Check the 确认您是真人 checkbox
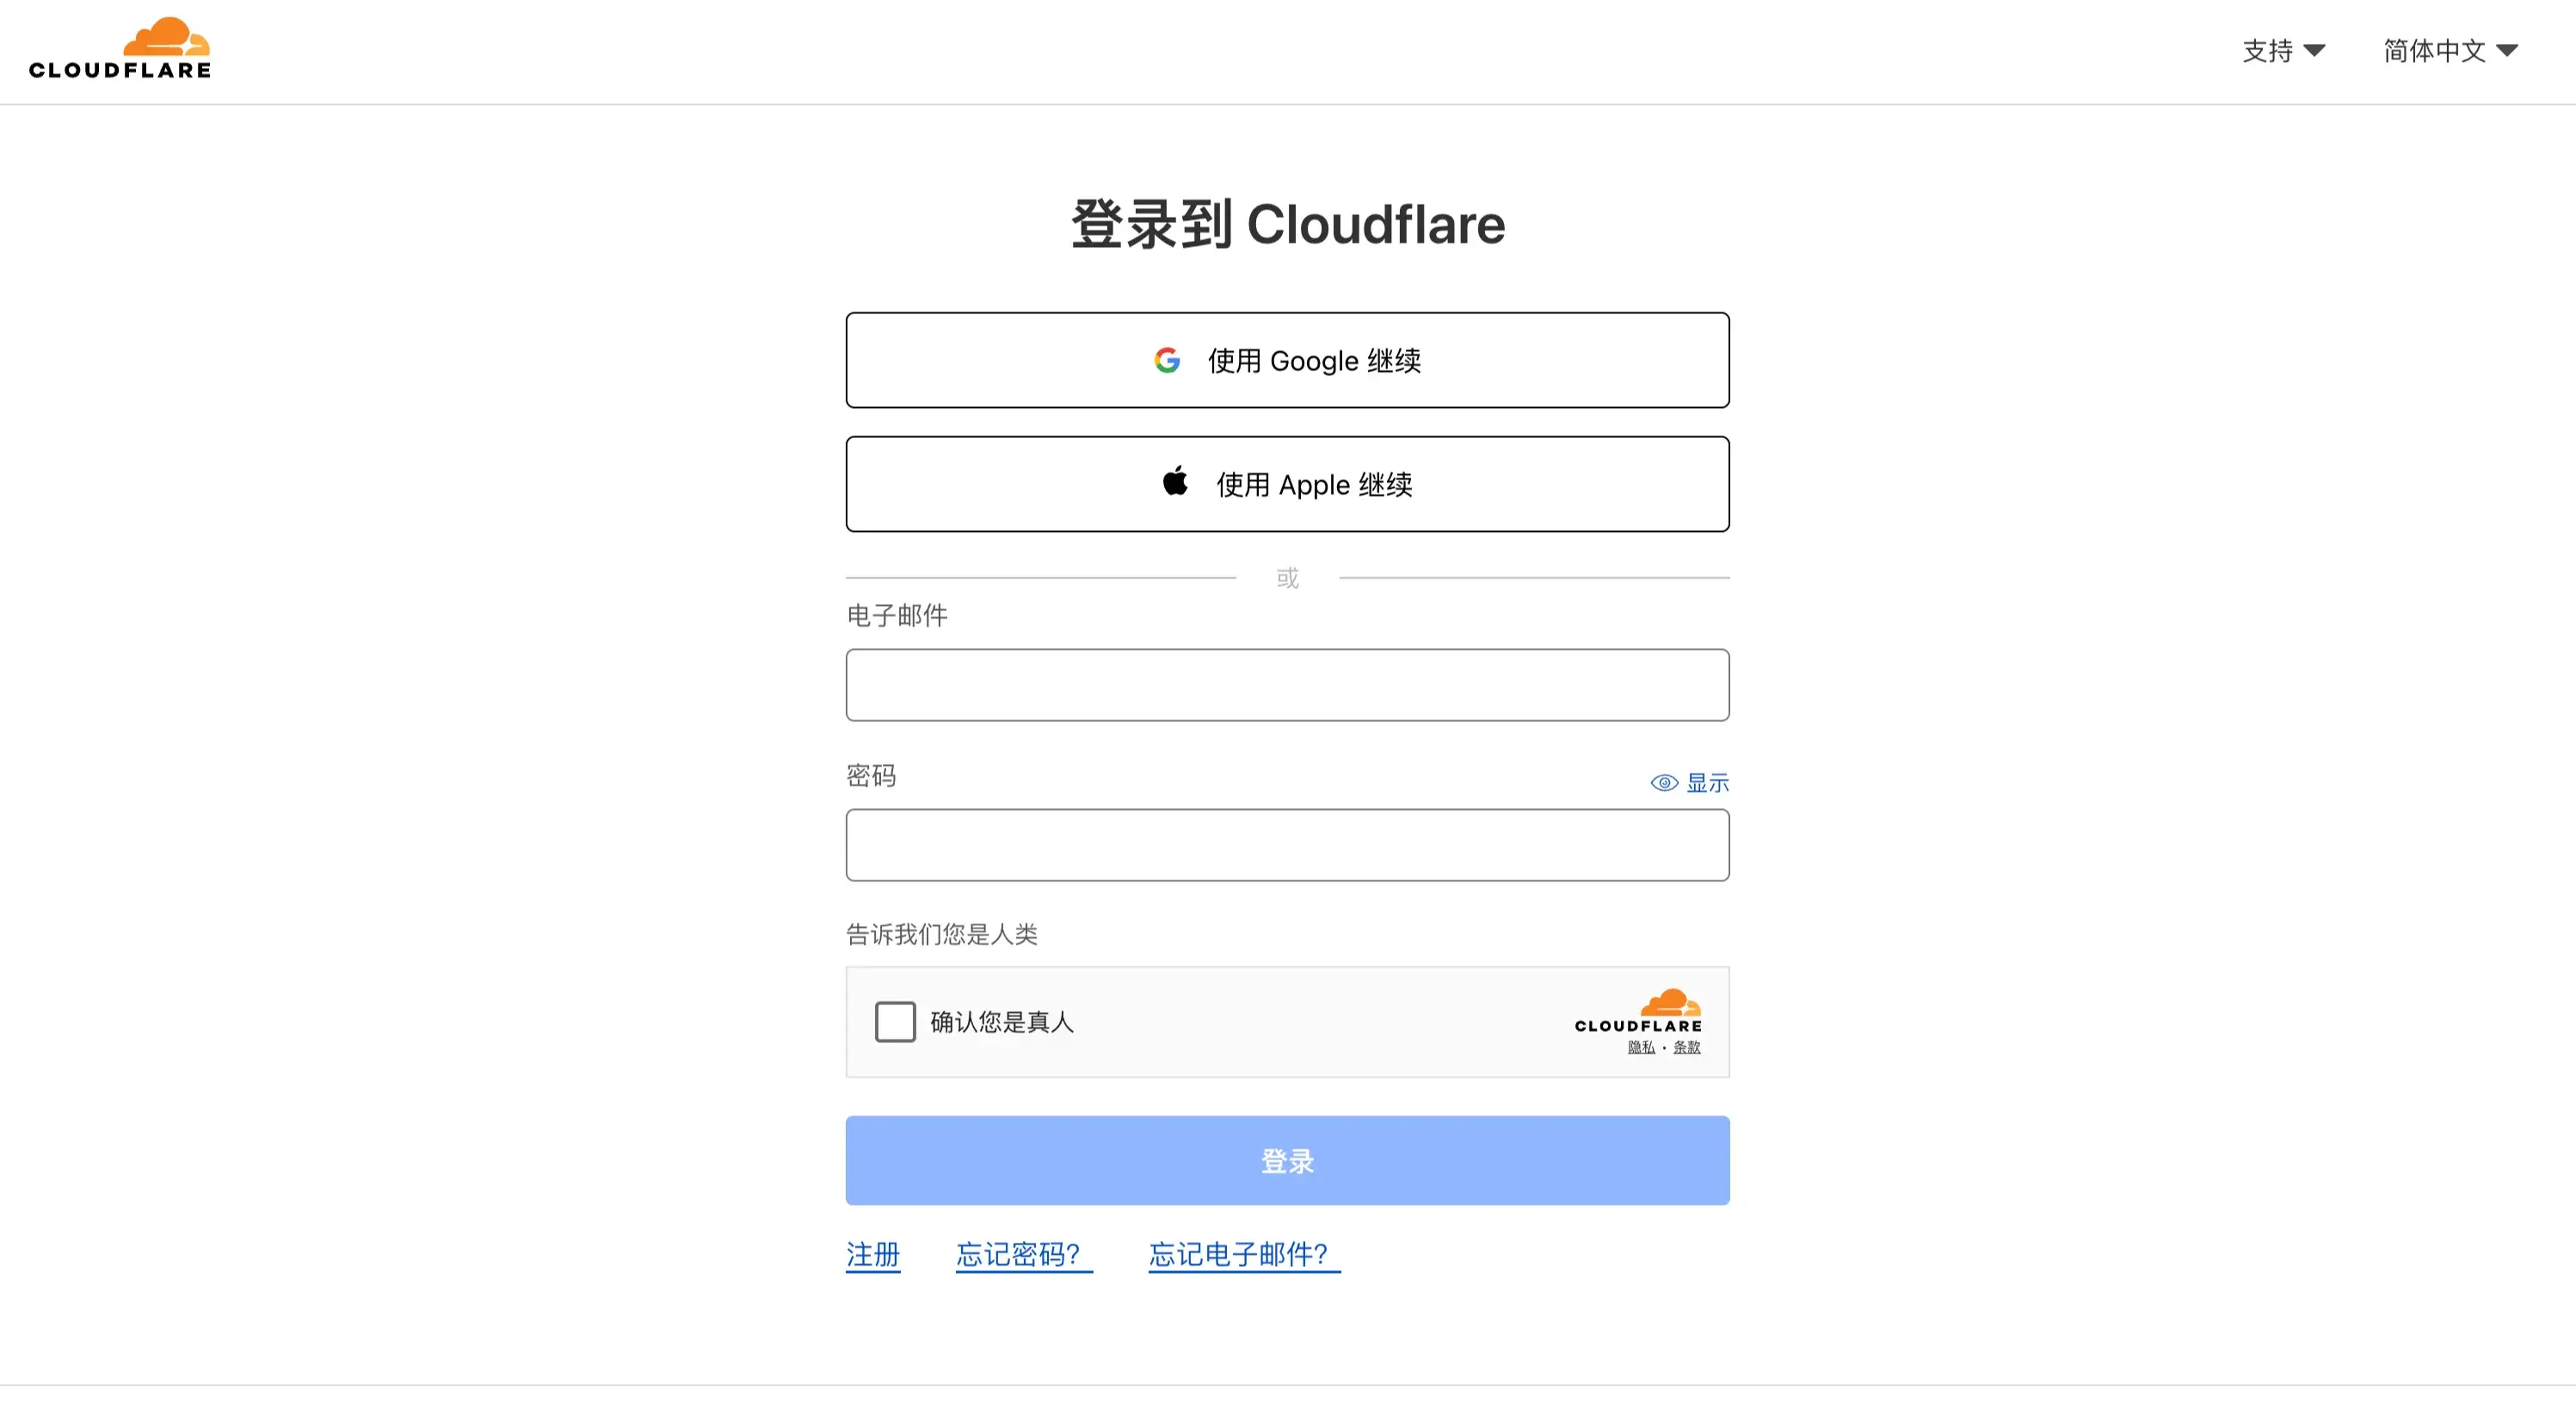 (895, 1022)
